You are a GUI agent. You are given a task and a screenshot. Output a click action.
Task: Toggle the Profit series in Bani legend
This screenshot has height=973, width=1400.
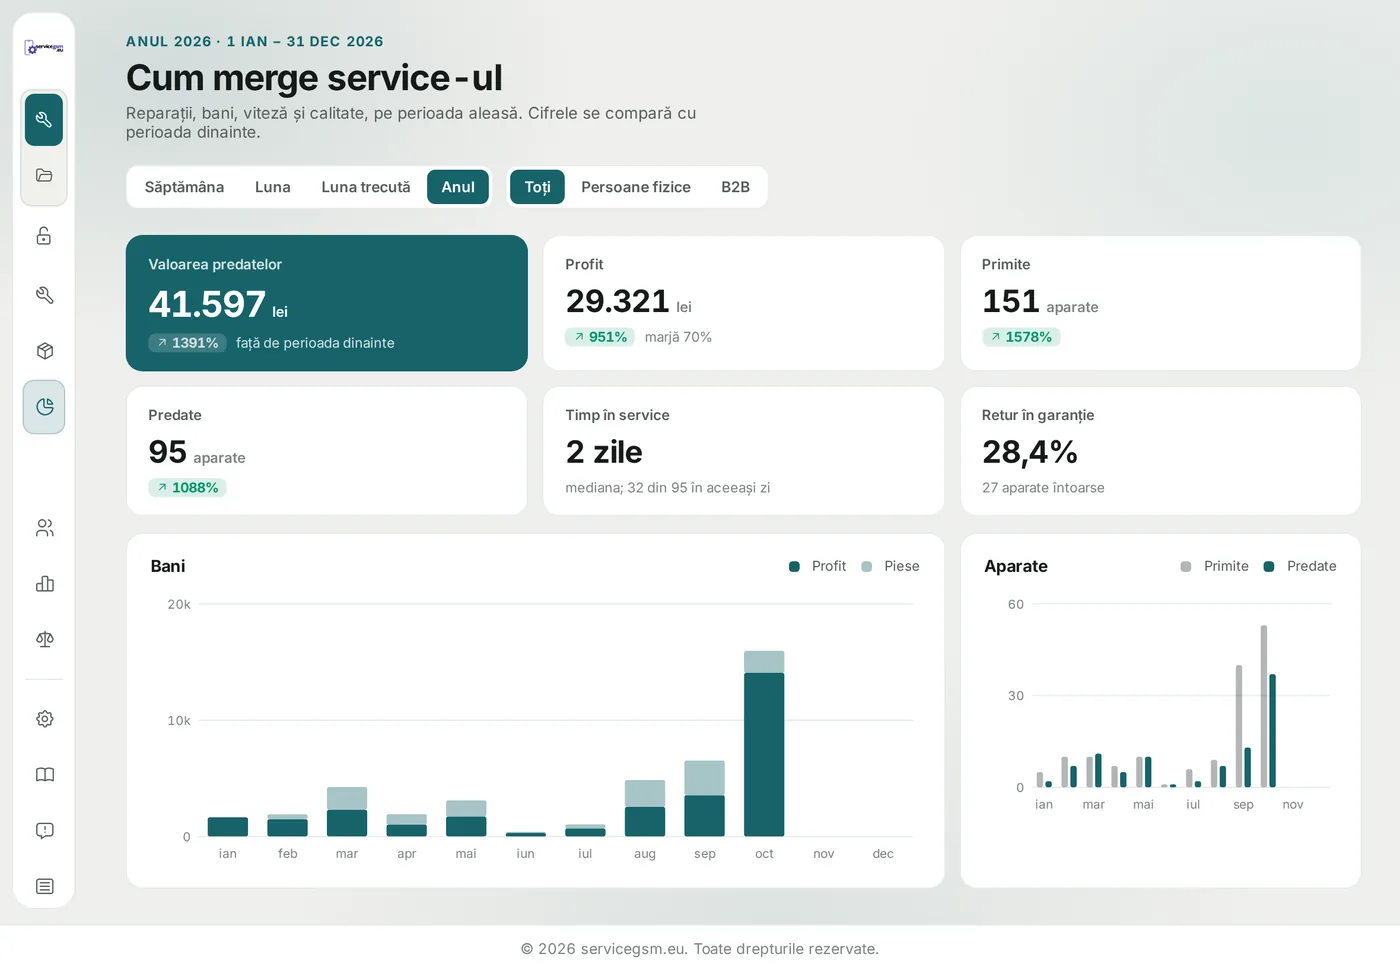[818, 566]
